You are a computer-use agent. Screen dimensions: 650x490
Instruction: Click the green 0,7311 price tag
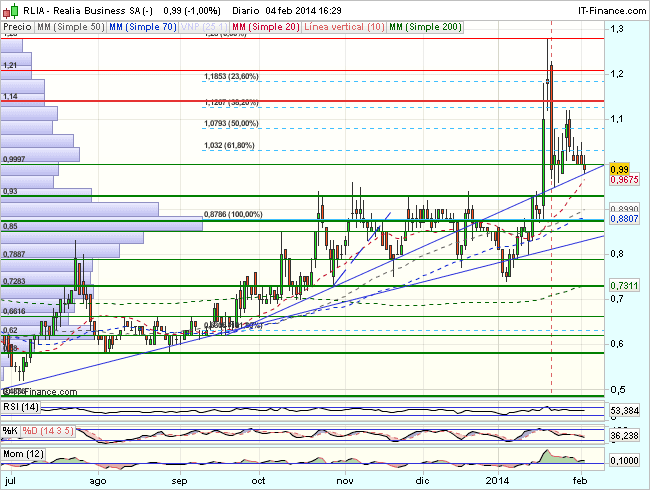(x=624, y=286)
